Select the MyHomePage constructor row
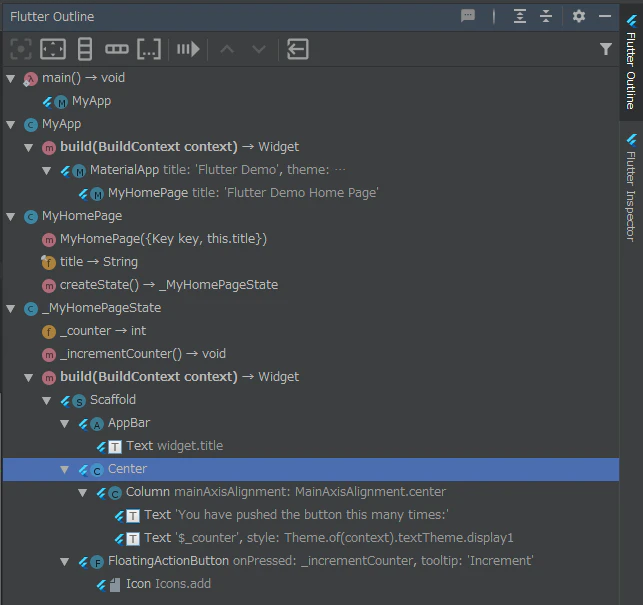Viewport: 643px width, 605px height. (310, 239)
